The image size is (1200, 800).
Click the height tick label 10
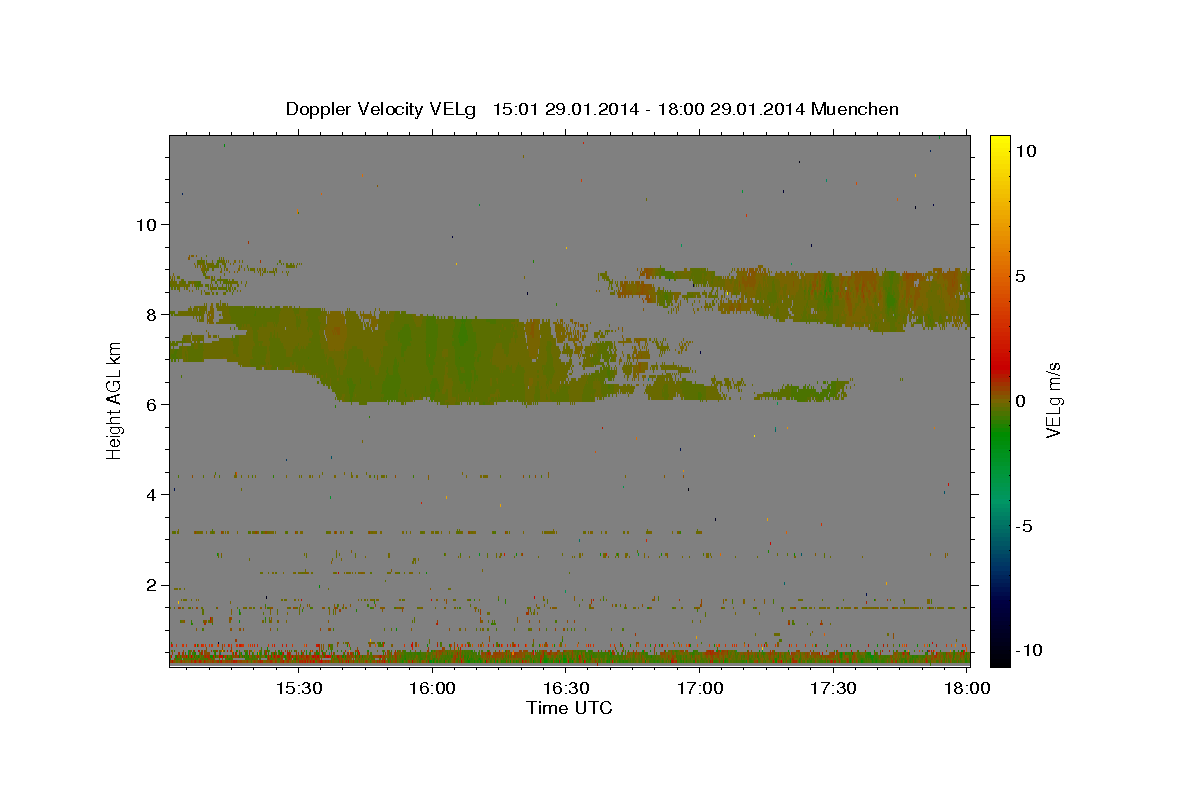pyautogui.click(x=145, y=224)
